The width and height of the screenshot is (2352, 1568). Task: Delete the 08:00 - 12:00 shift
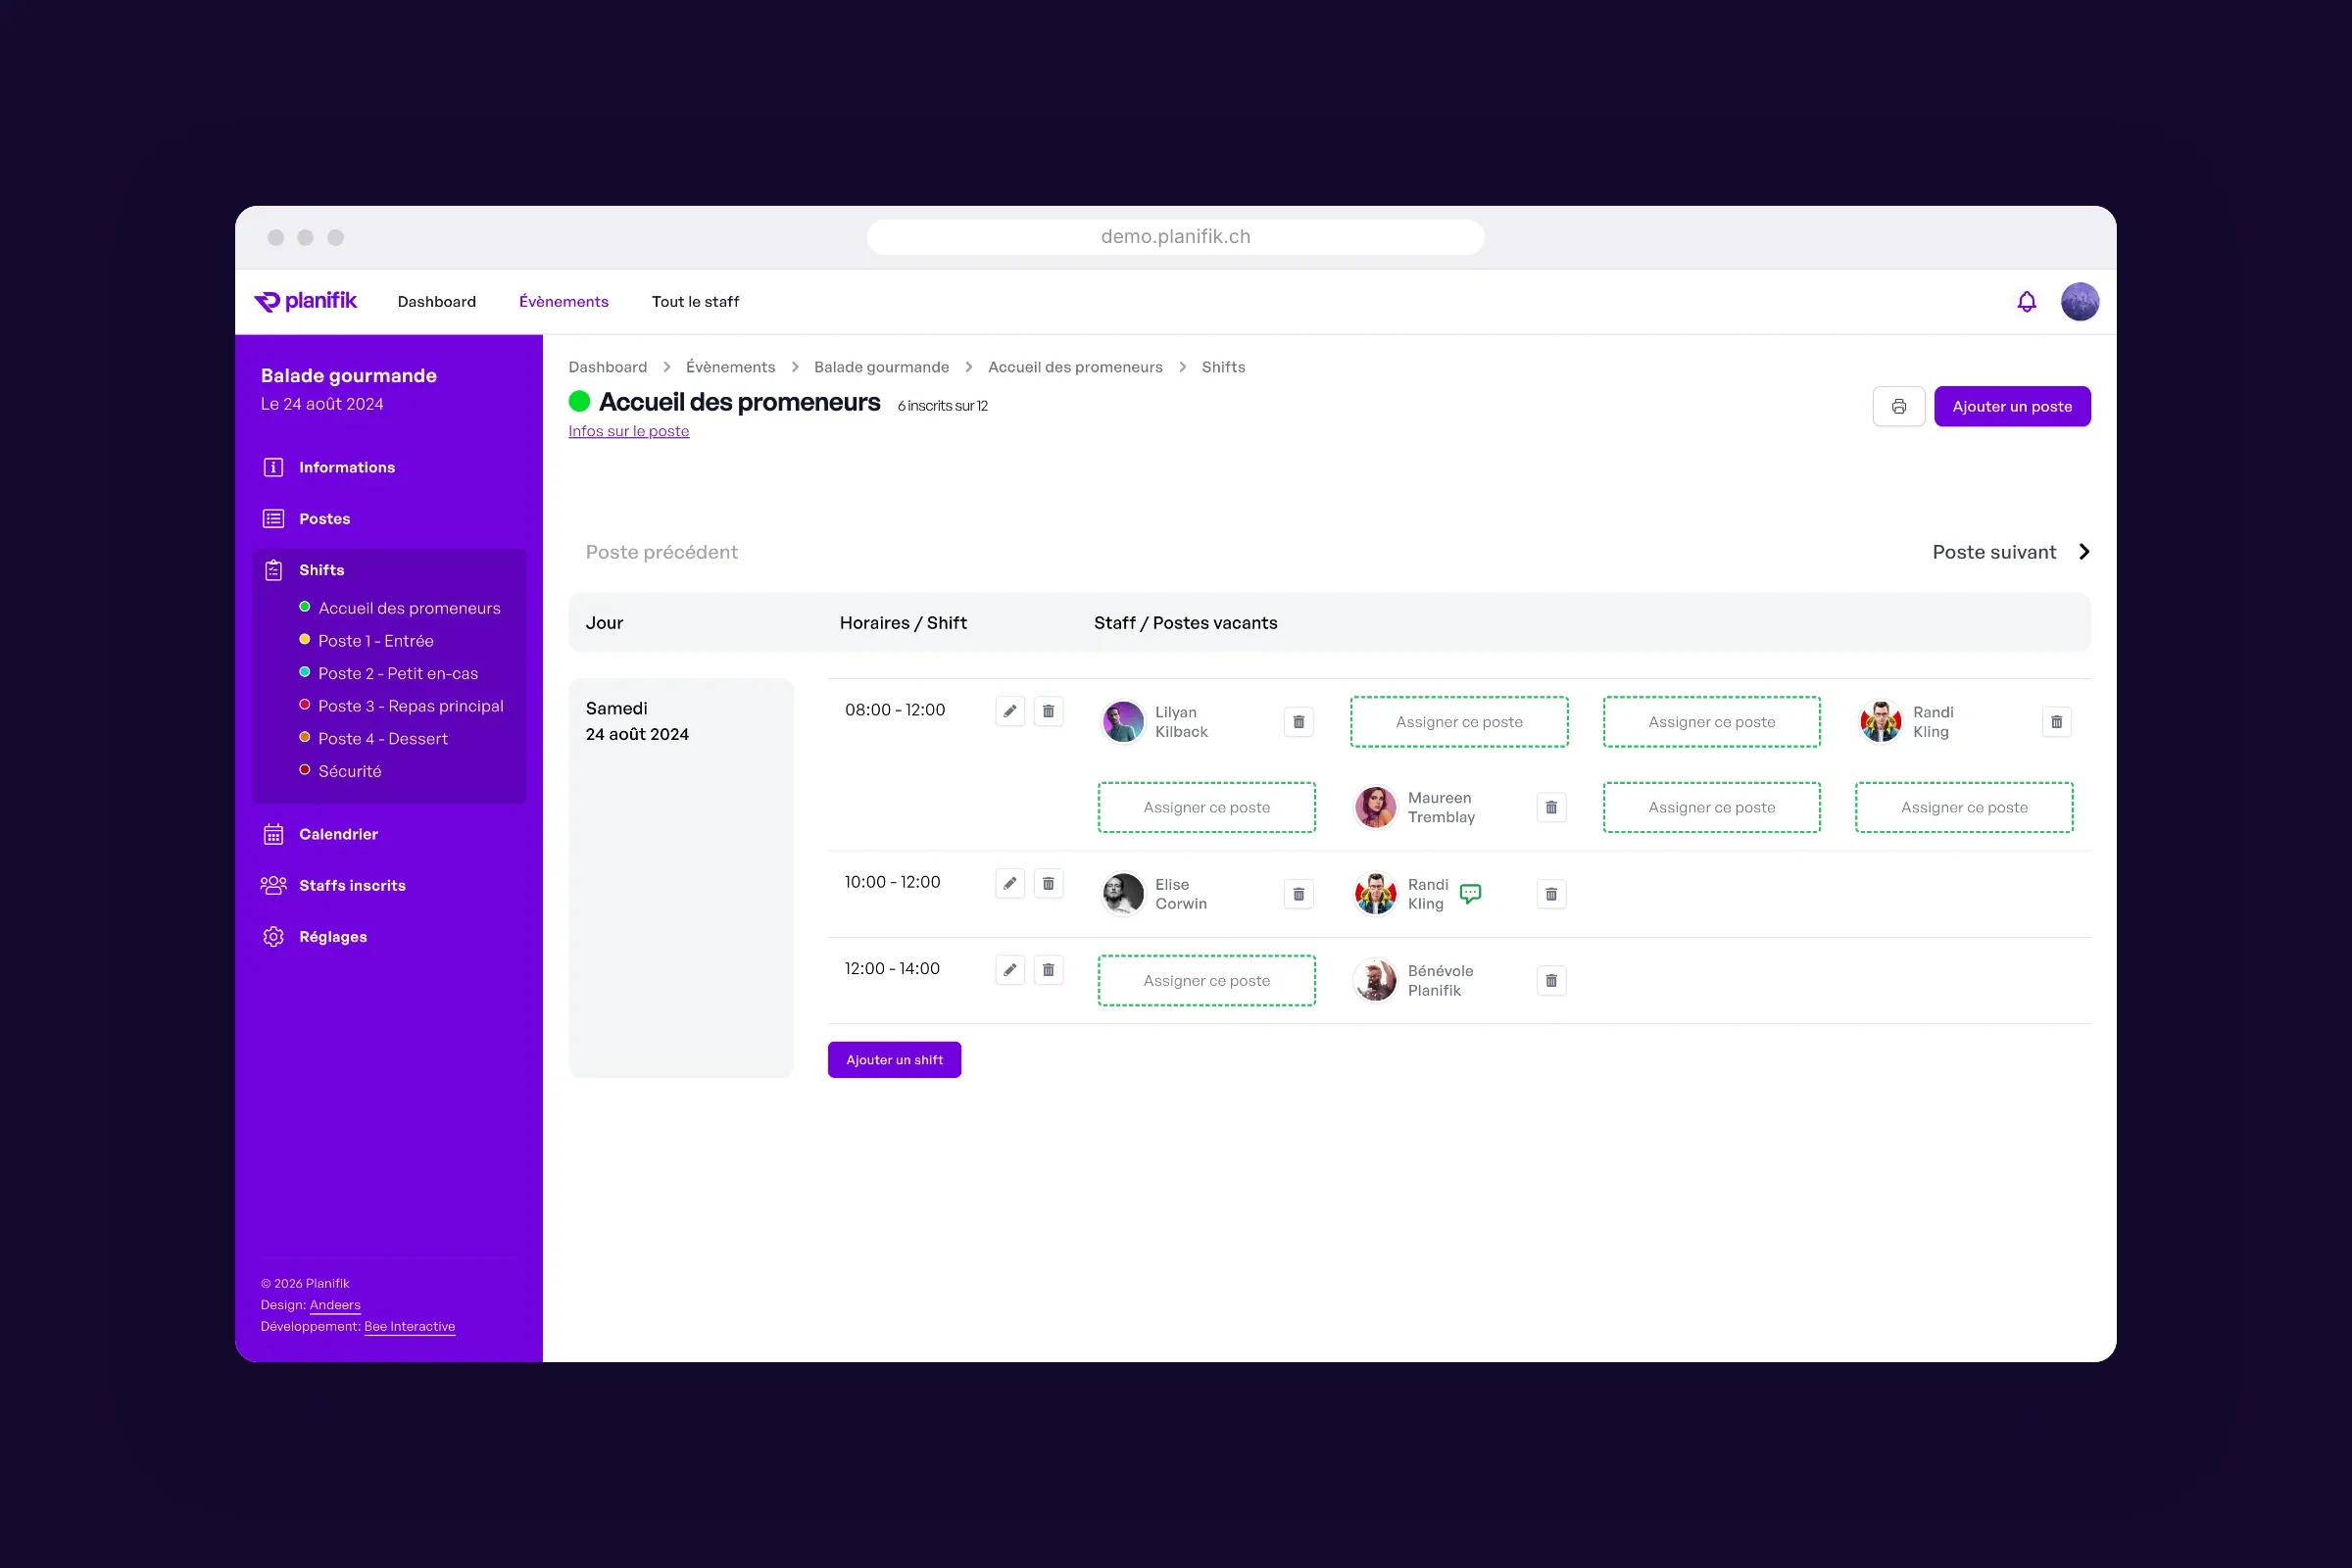point(1048,711)
